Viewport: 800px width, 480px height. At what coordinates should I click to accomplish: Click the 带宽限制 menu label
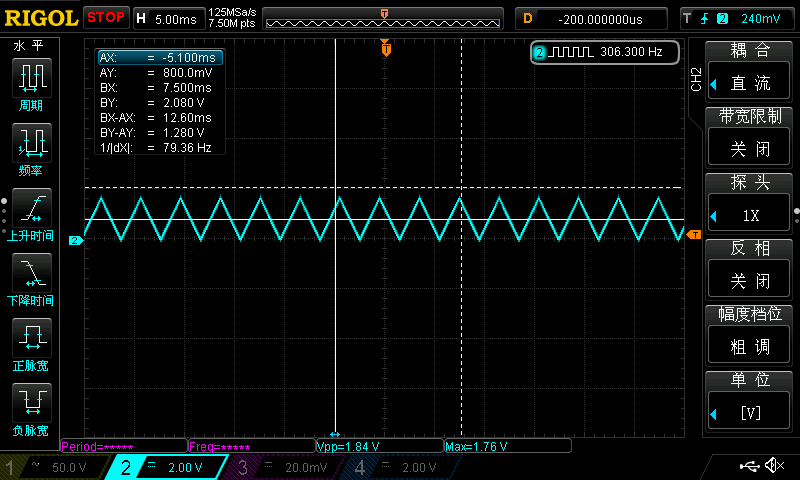coord(749,116)
